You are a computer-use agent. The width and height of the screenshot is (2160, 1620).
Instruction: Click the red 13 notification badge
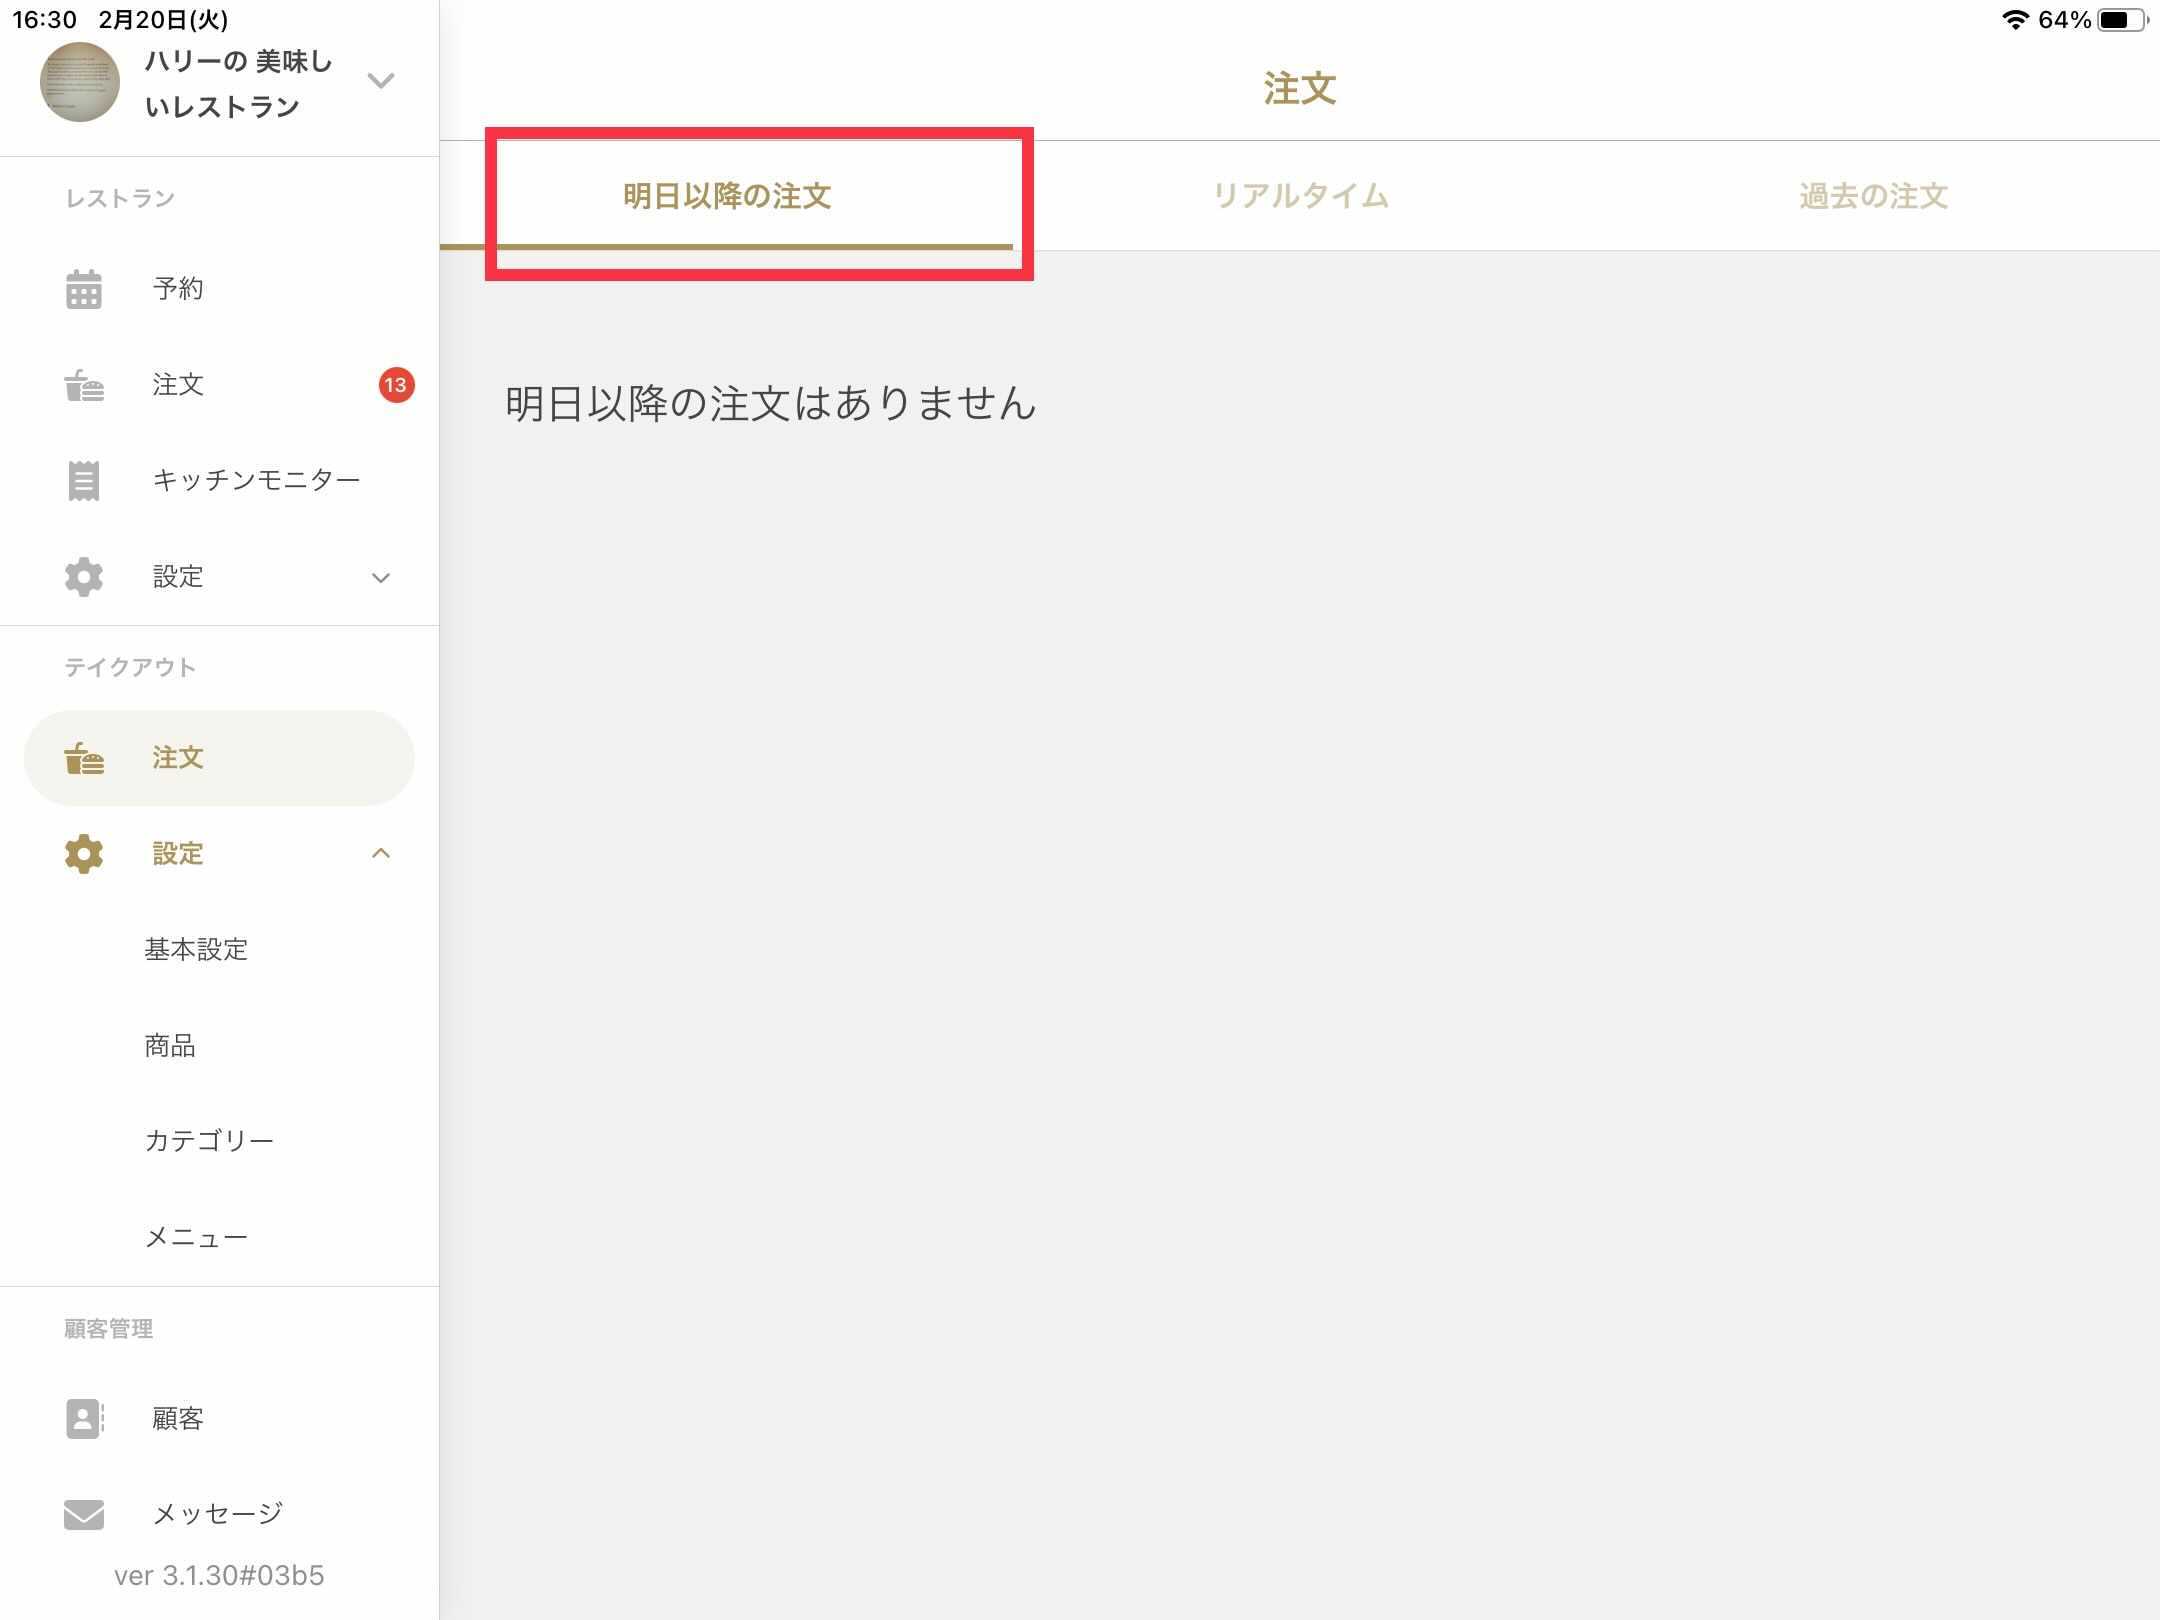tap(396, 385)
